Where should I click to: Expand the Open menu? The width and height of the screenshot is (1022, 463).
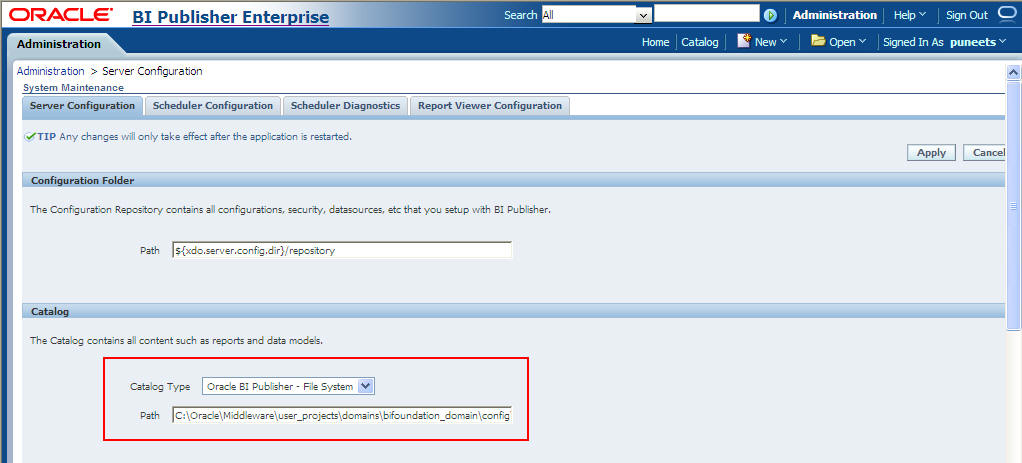pos(847,42)
